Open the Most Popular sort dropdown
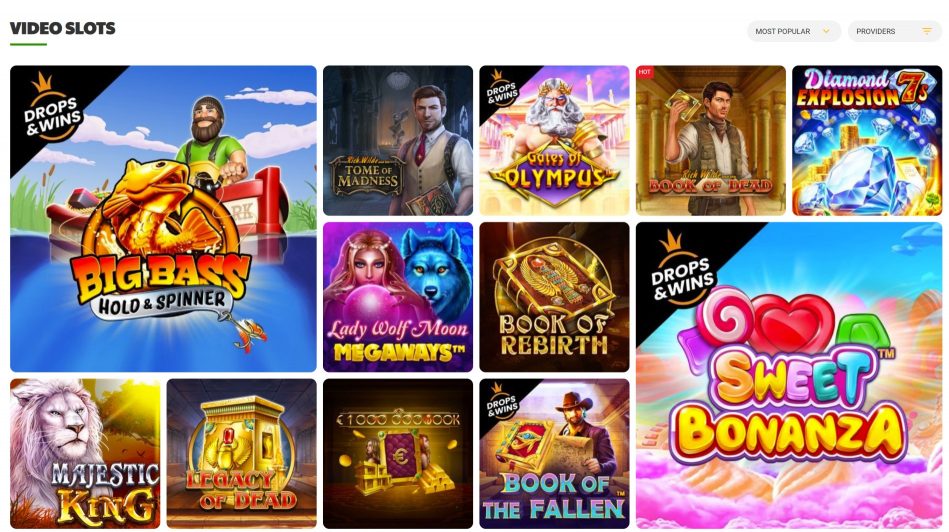949x532 pixels. tap(793, 31)
